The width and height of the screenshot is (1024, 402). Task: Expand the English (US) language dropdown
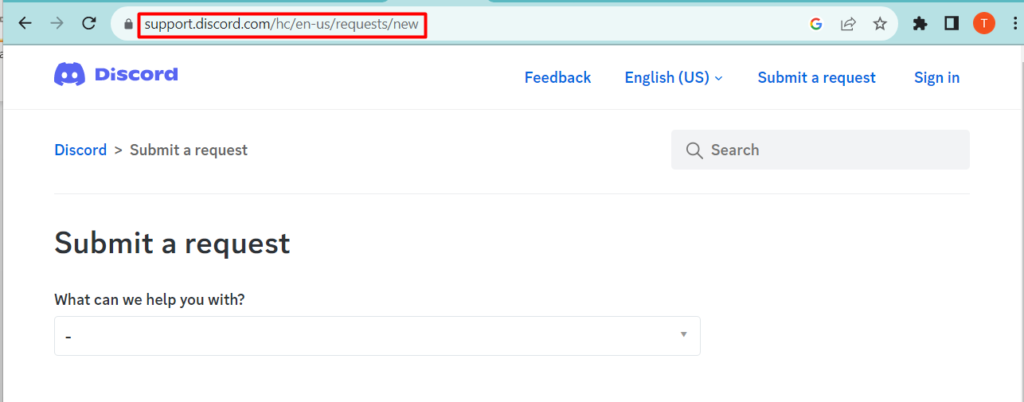(674, 78)
